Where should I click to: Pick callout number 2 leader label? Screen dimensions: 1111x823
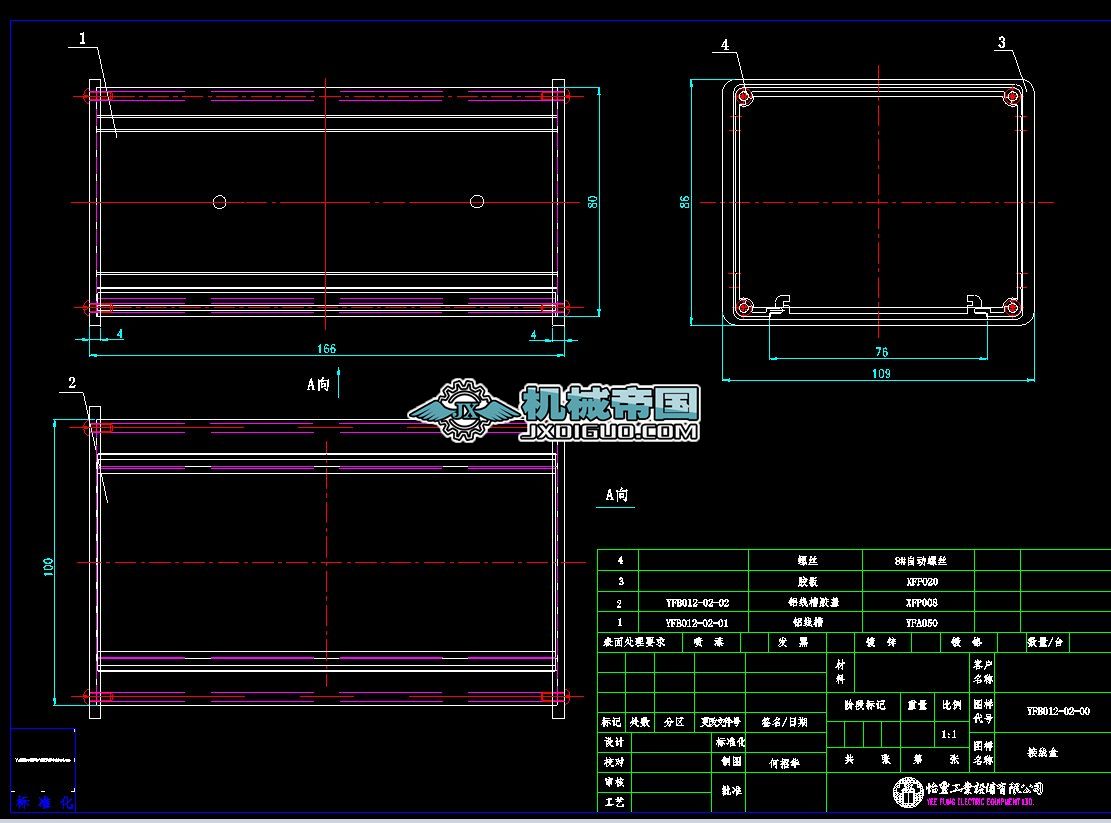click(x=72, y=383)
